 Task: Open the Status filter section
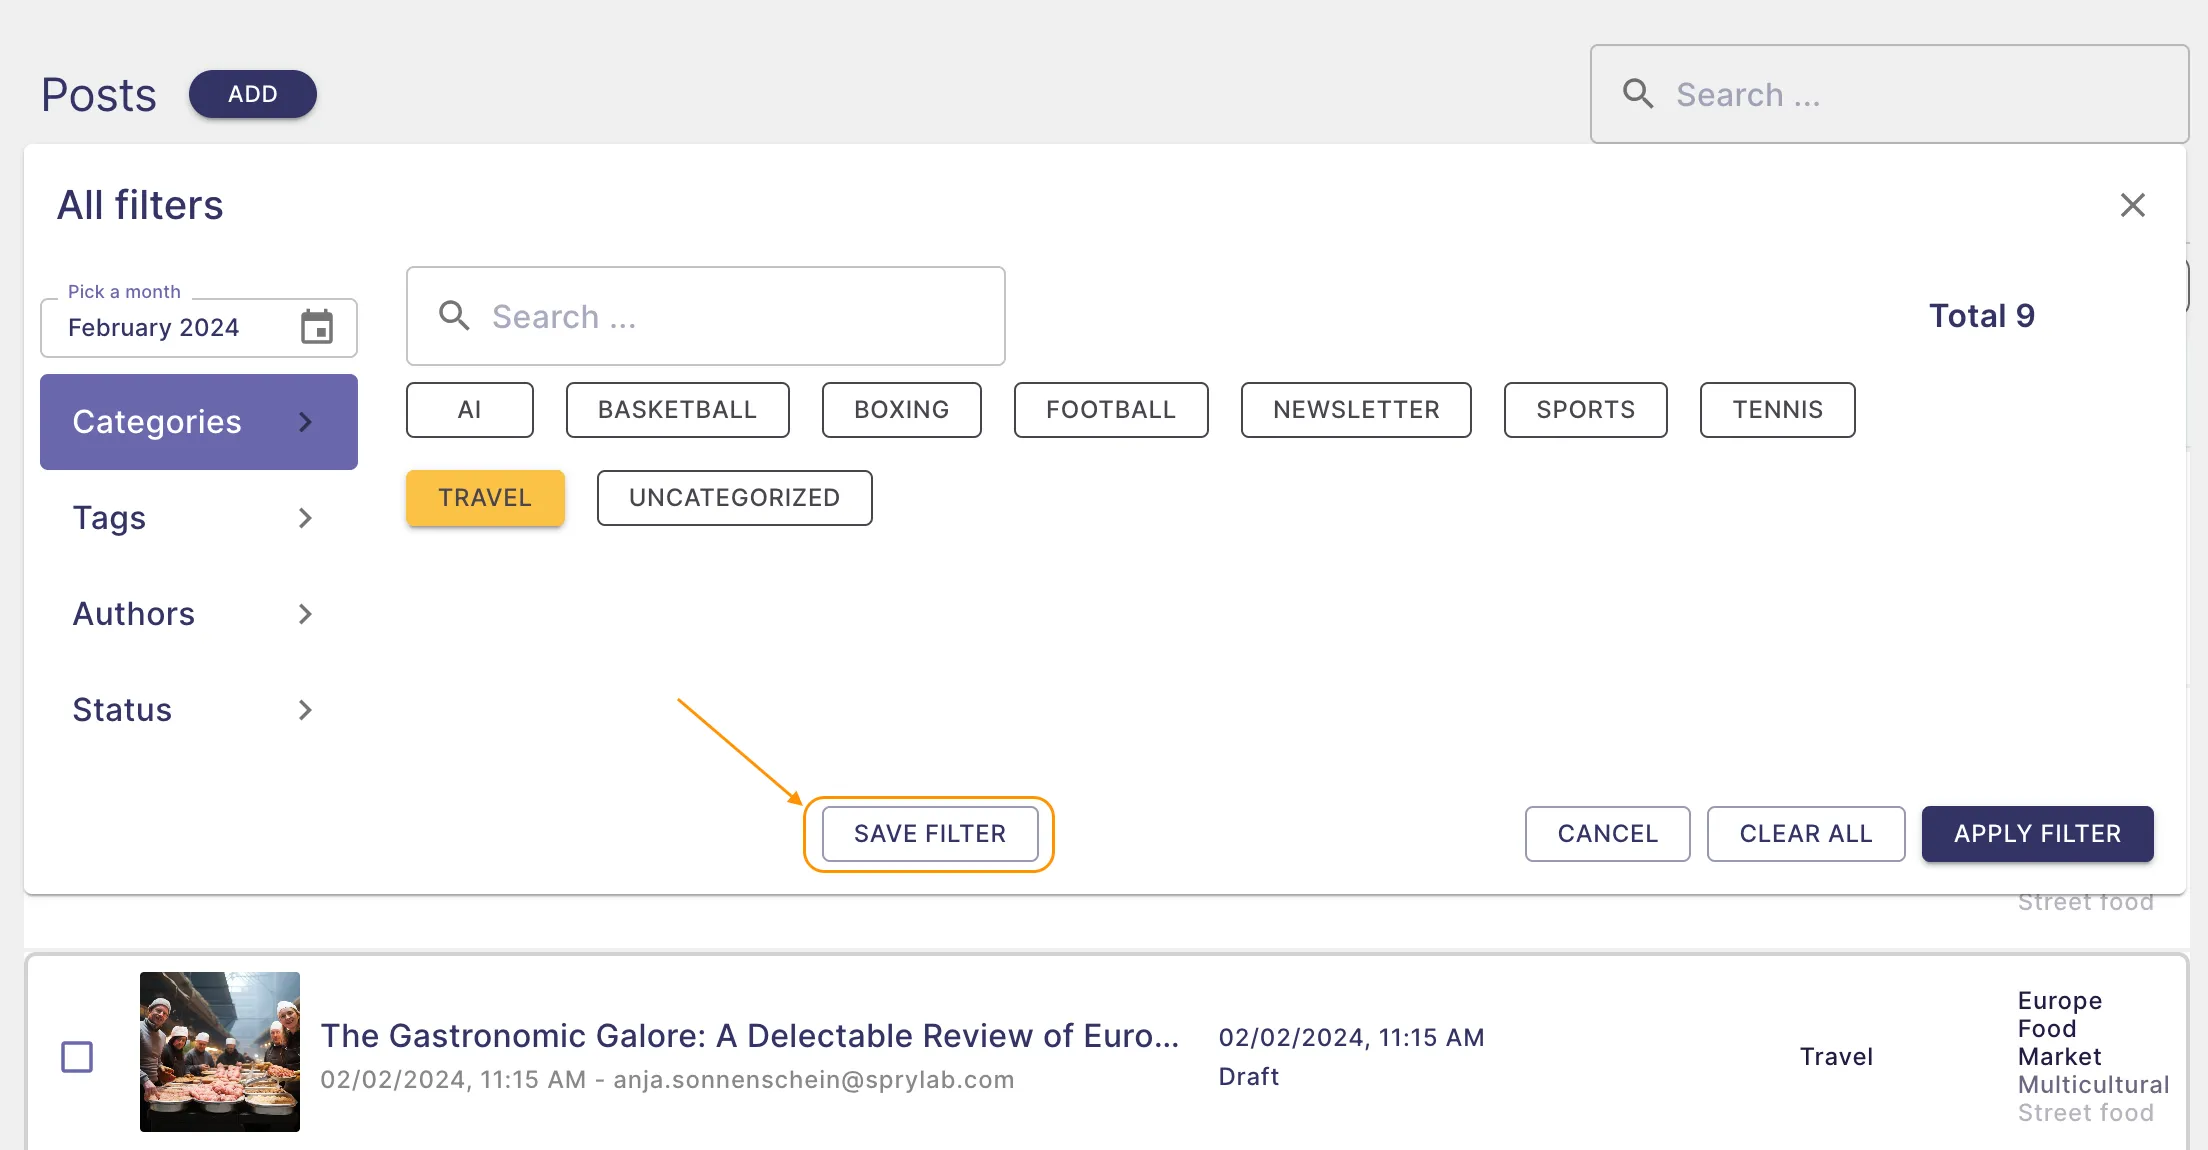(x=199, y=710)
